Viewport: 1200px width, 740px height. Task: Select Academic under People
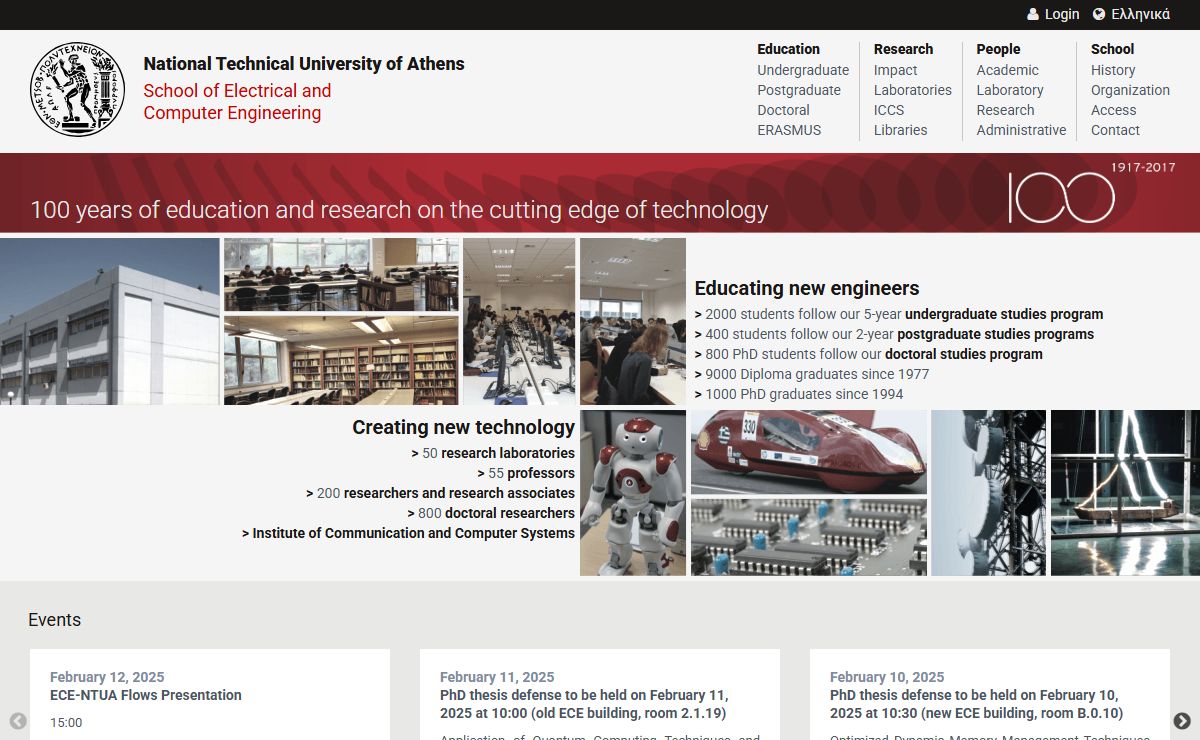pos(1007,70)
